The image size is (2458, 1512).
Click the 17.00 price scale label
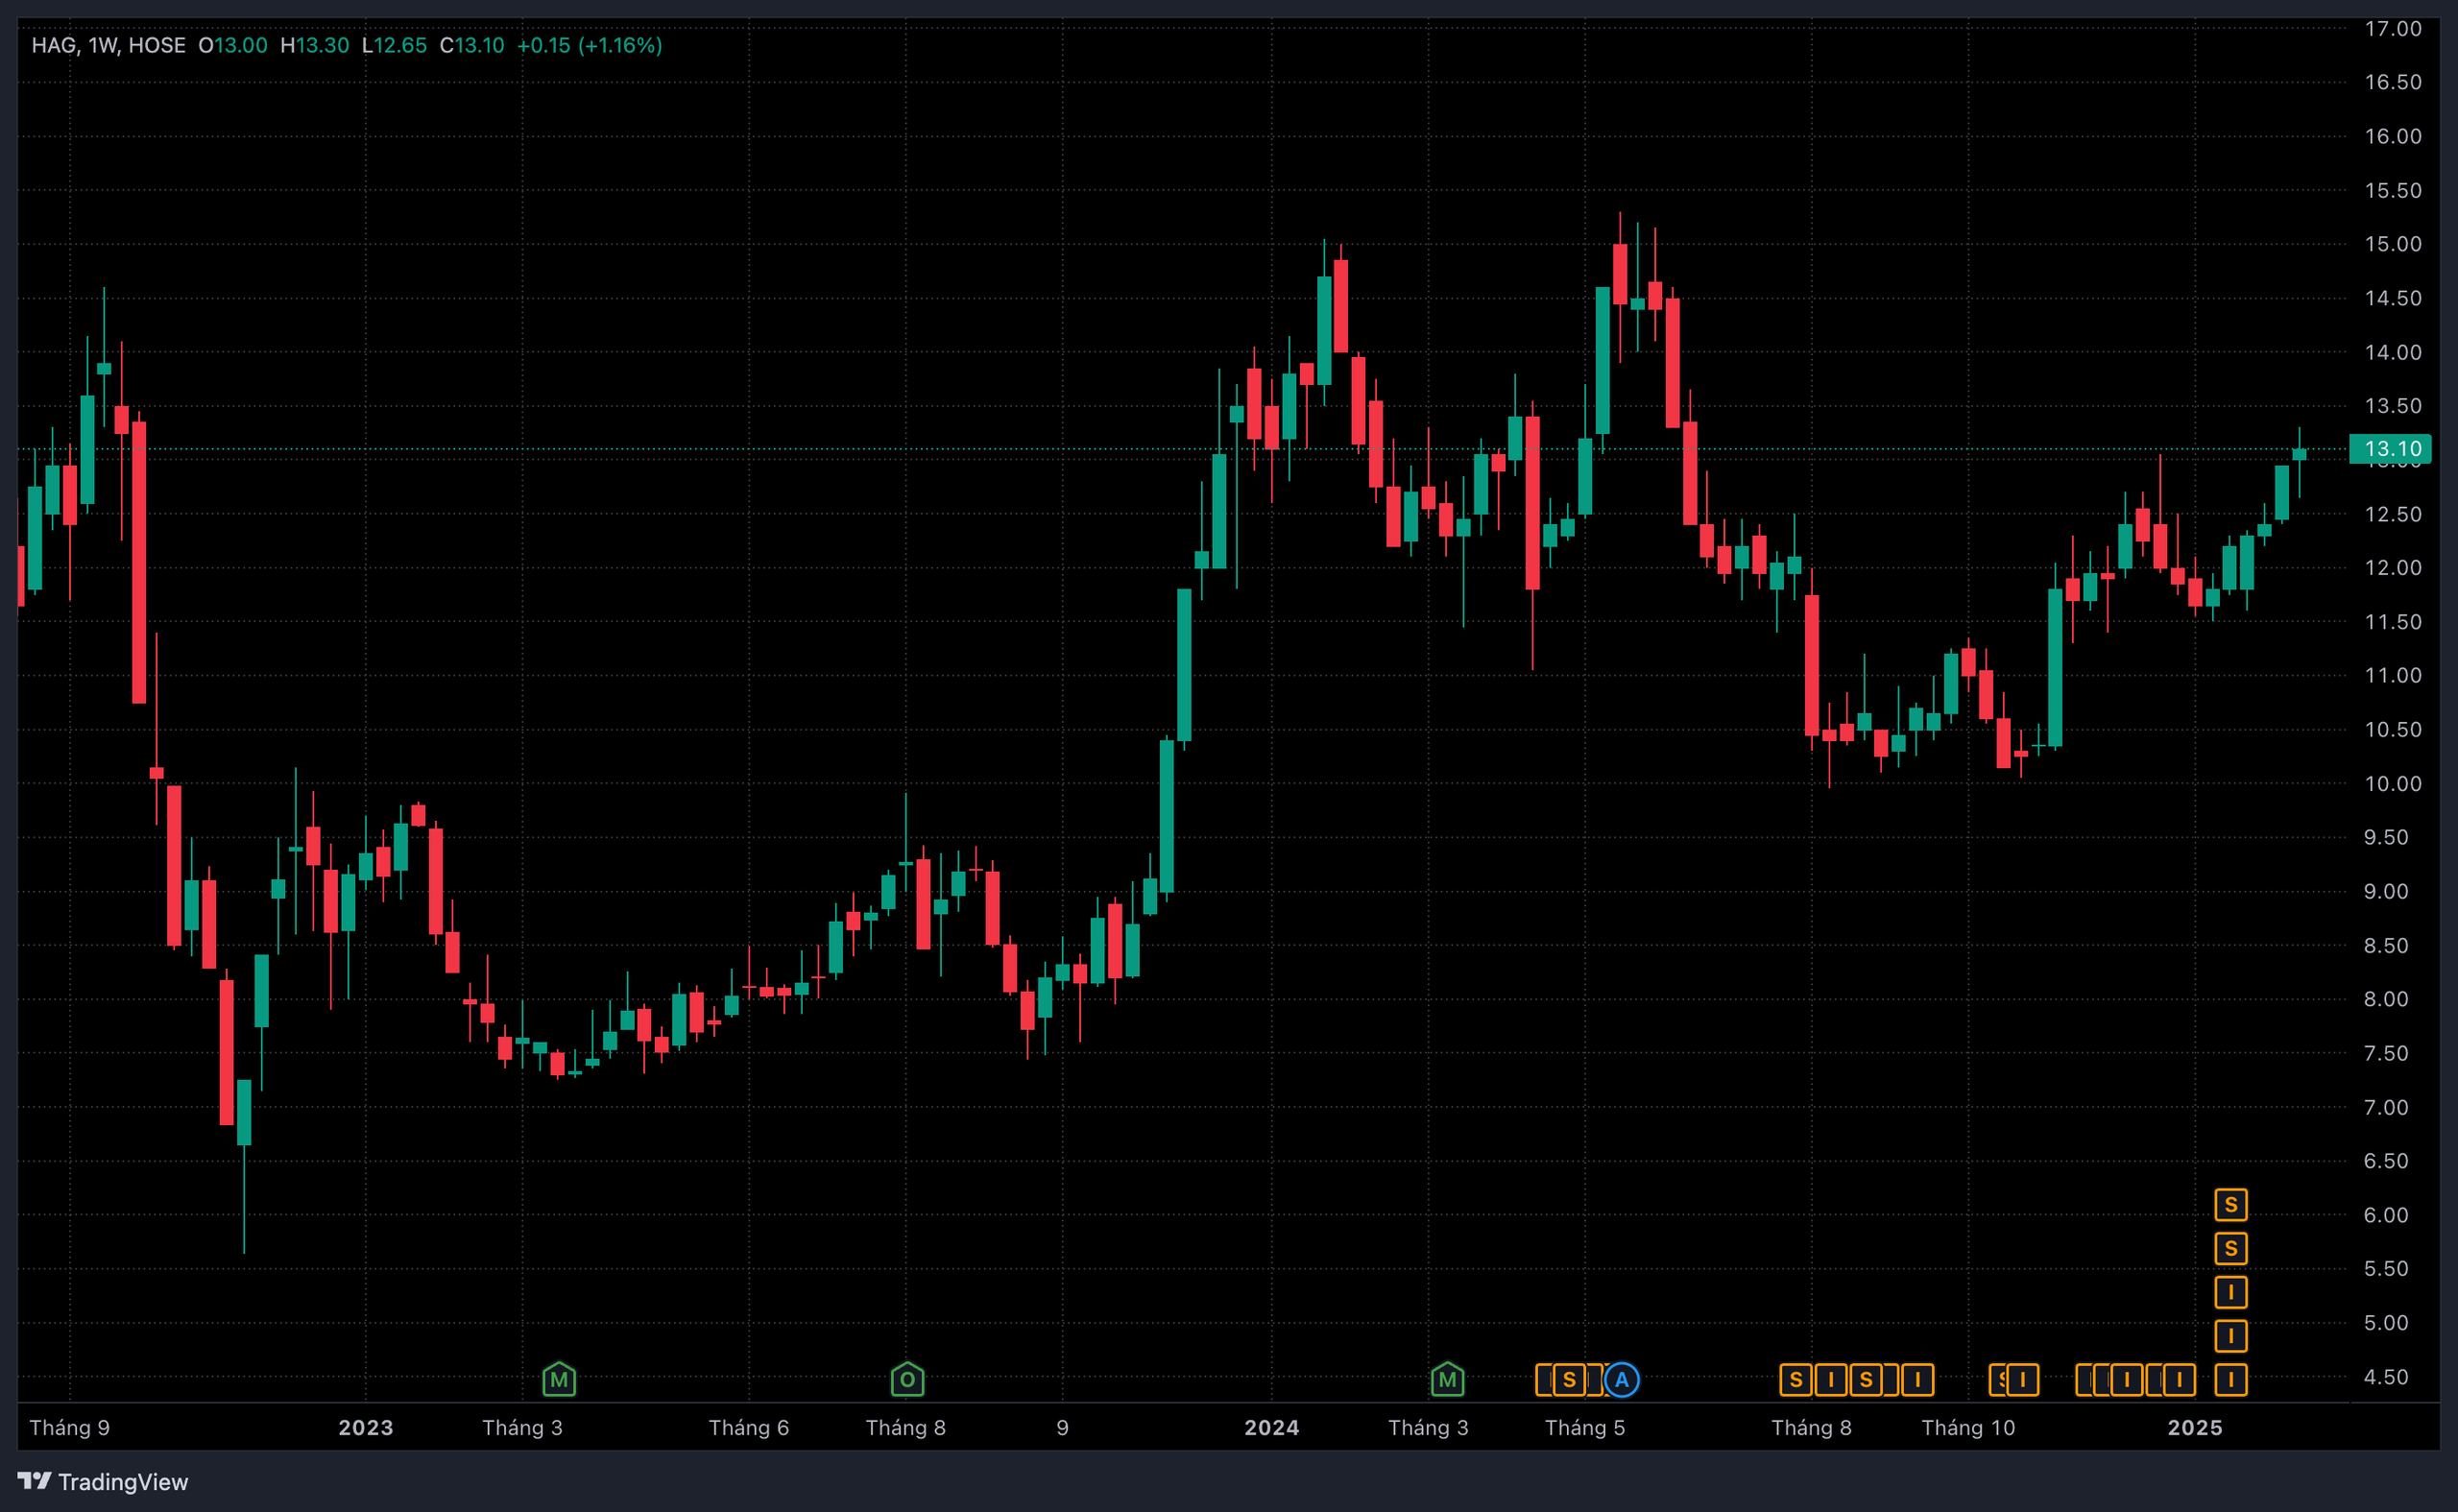pyautogui.click(x=2393, y=29)
